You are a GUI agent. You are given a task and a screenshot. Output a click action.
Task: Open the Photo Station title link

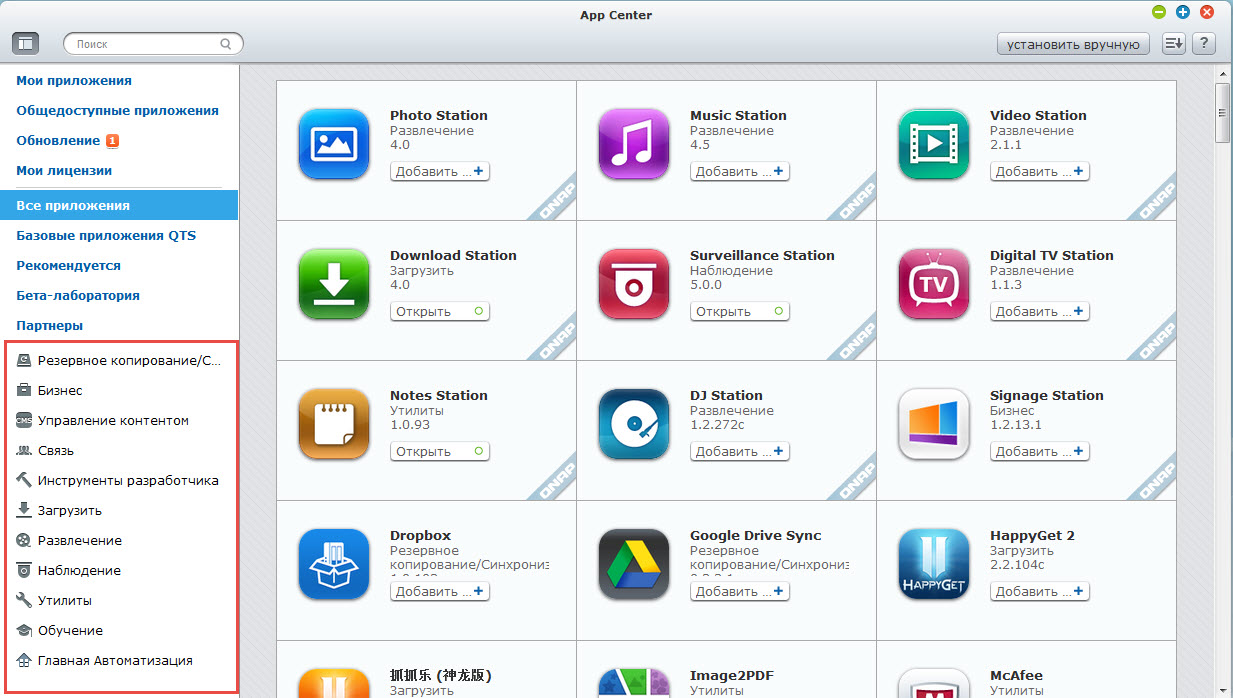click(x=439, y=115)
